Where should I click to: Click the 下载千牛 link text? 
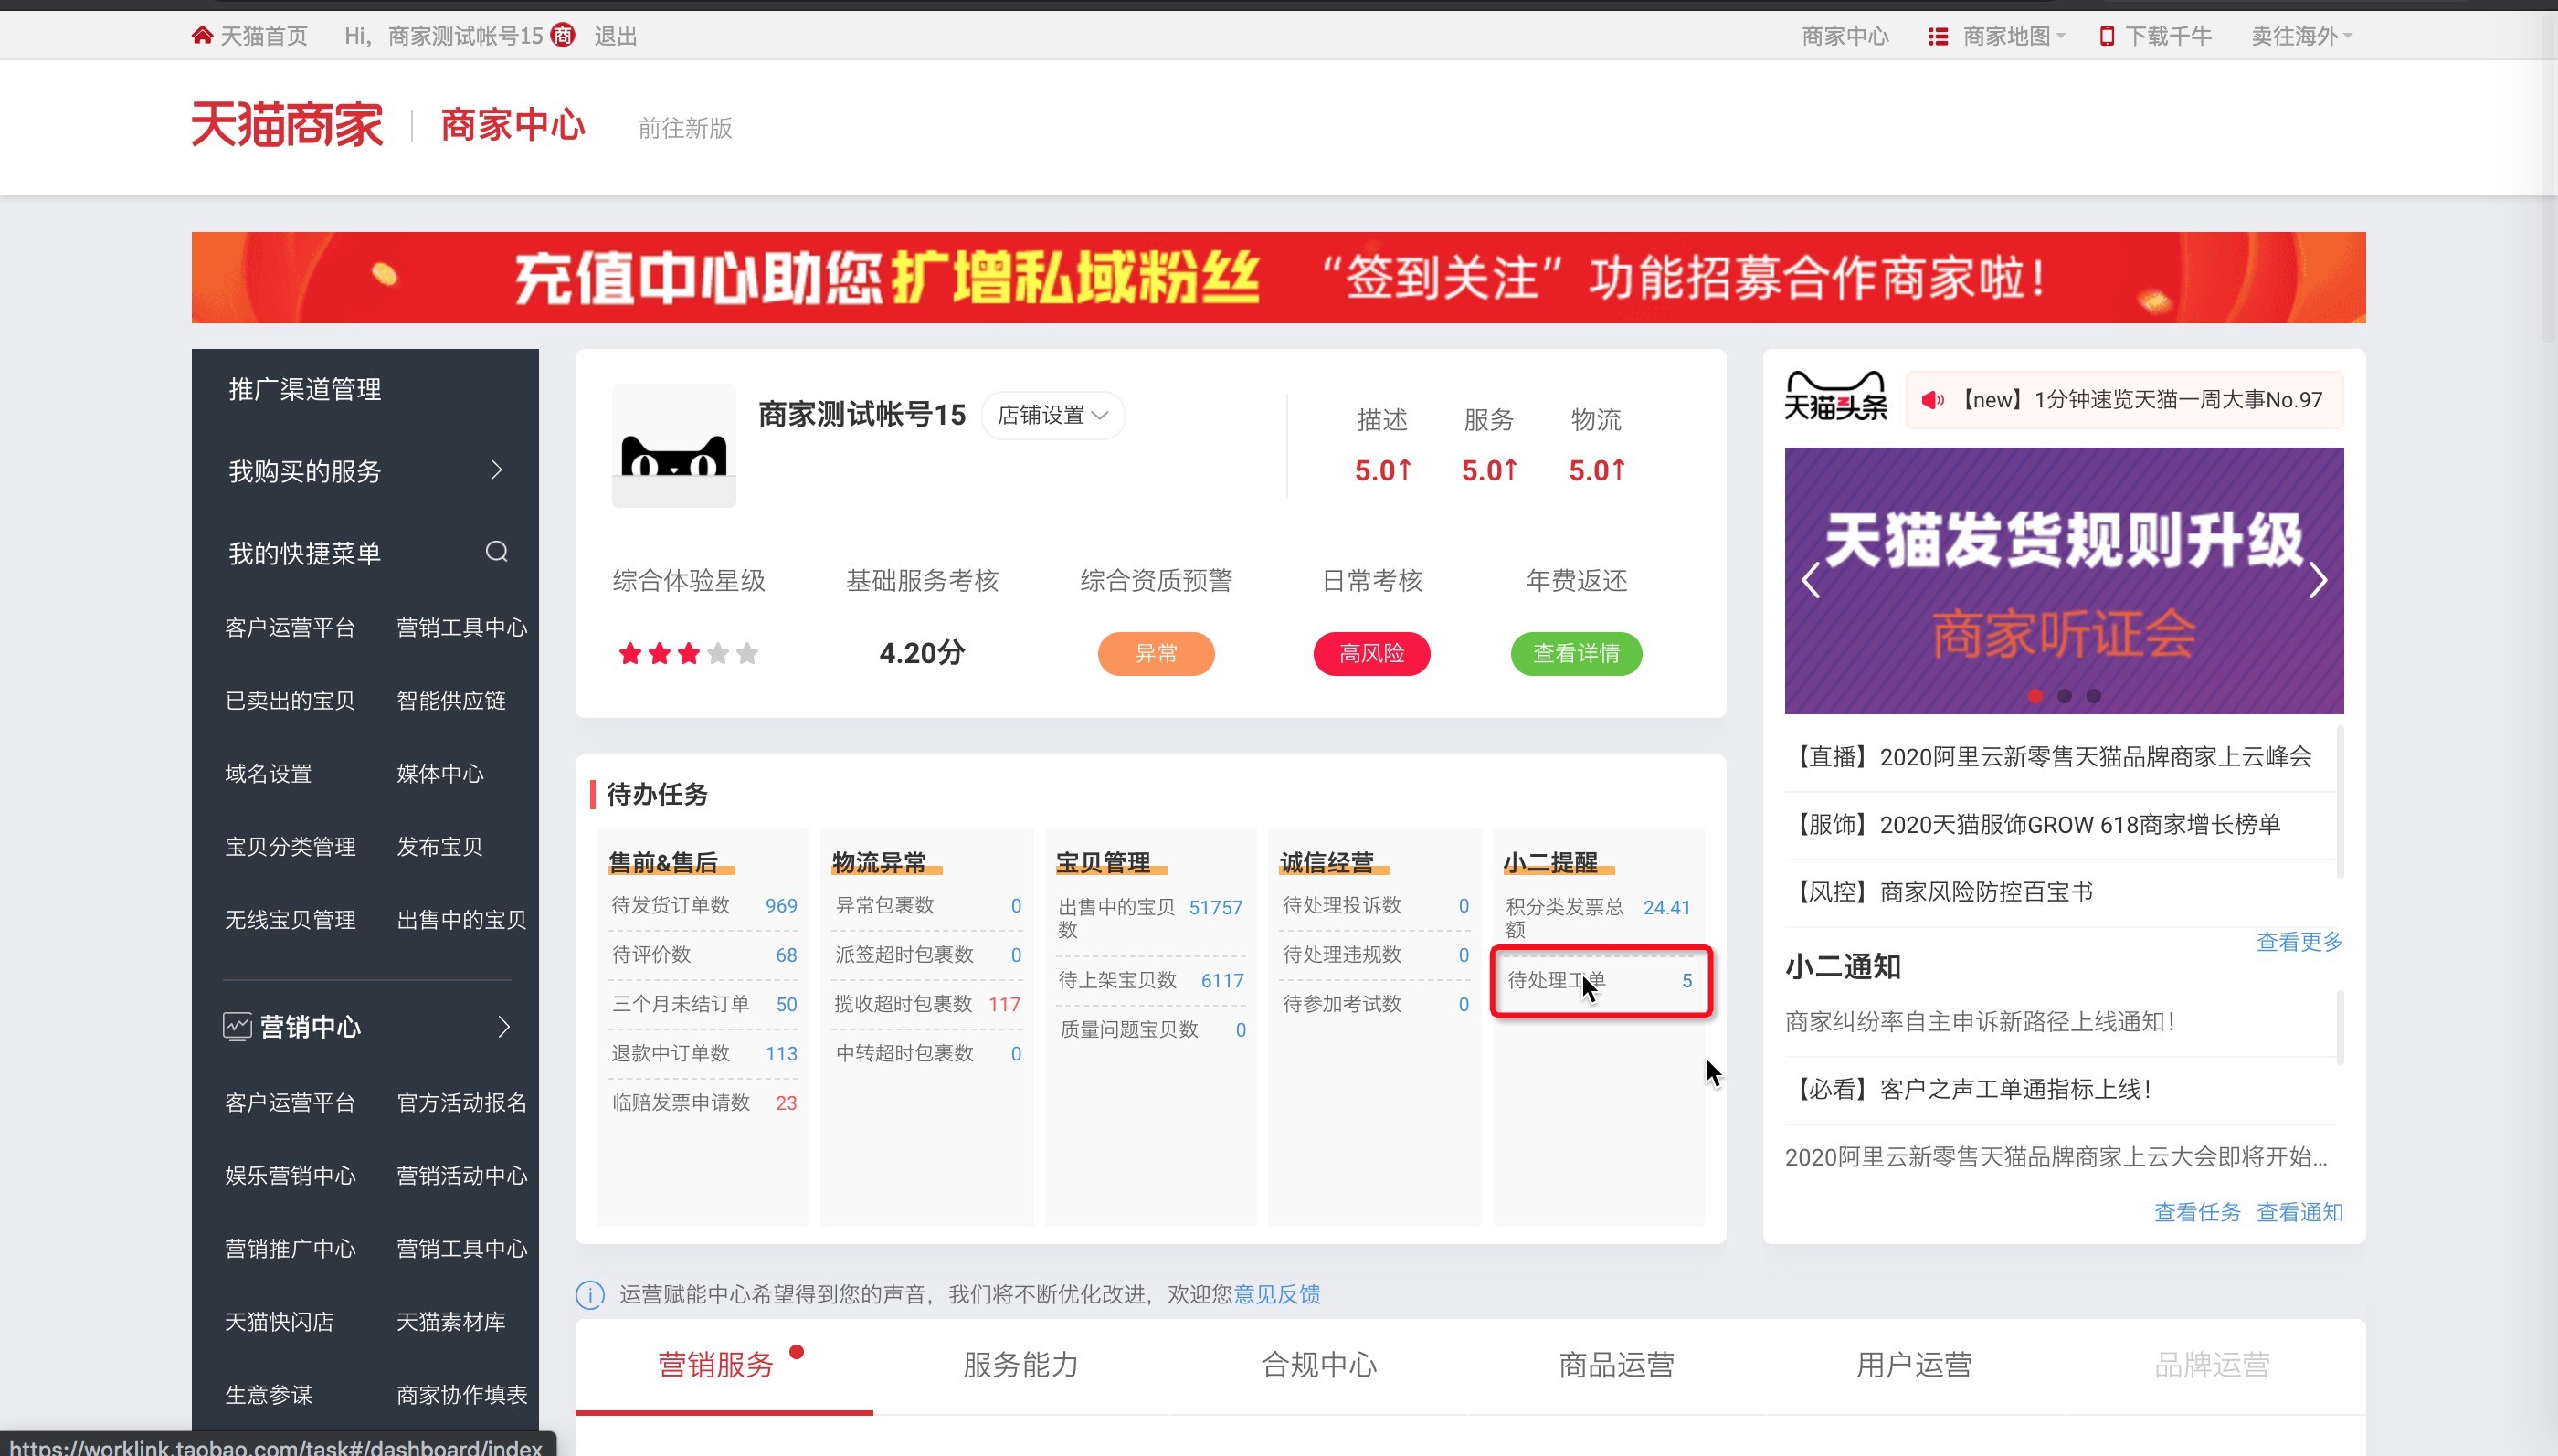pyautogui.click(x=2168, y=37)
